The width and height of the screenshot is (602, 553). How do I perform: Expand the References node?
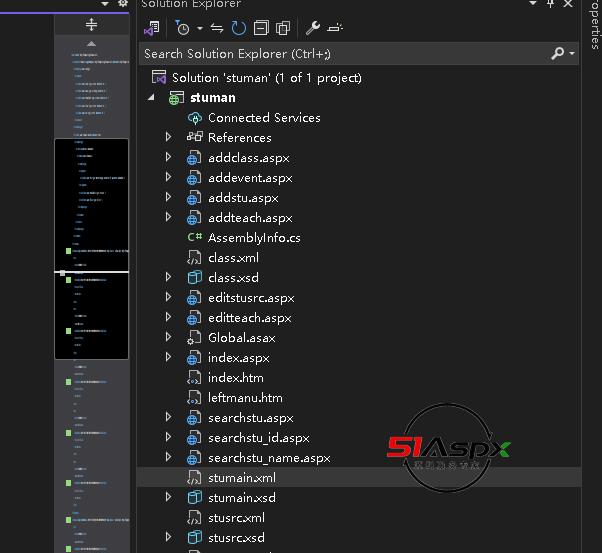click(169, 137)
